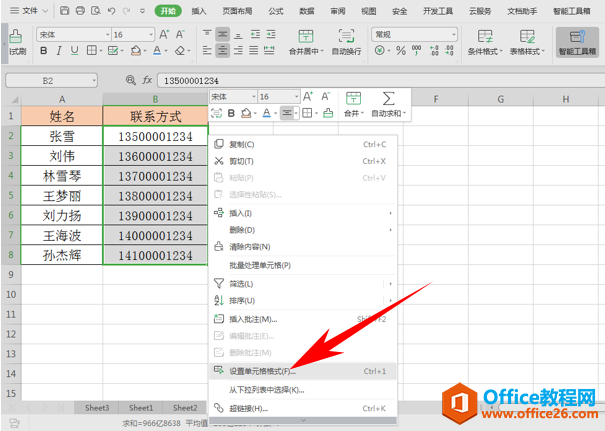Click the Wrap Text (自动换行) icon in the ribbon

(346, 36)
